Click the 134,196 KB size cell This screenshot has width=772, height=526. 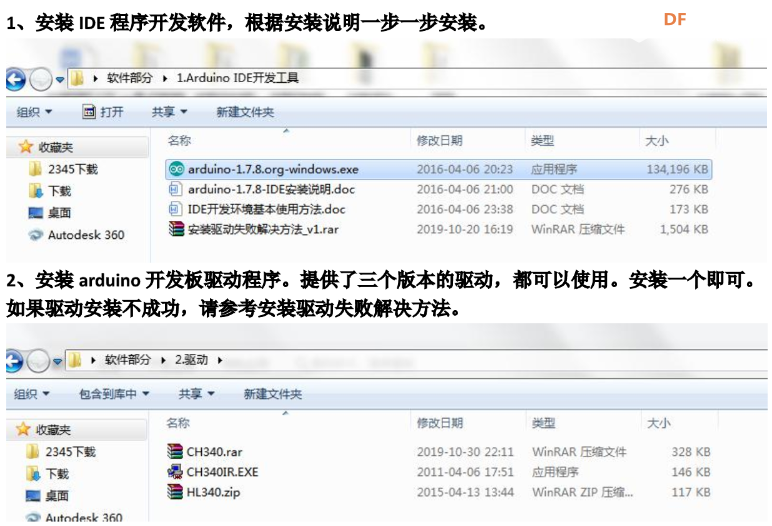(677, 169)
